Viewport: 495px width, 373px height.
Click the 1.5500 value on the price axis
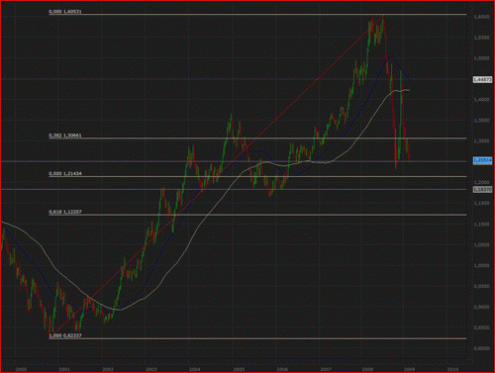(482, 37)
